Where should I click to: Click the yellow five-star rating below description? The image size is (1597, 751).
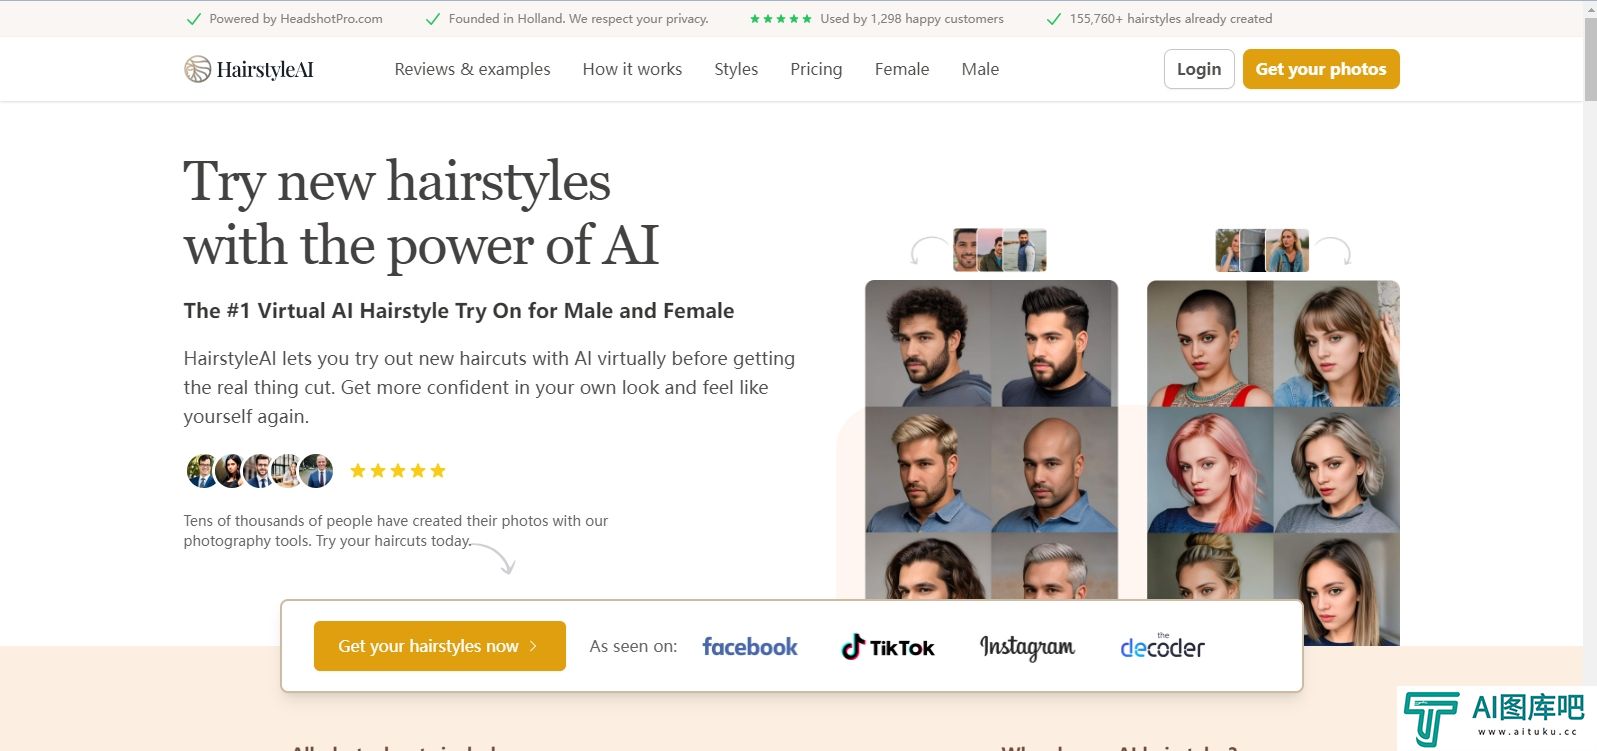pyautogui.click(x=398, y=471)
